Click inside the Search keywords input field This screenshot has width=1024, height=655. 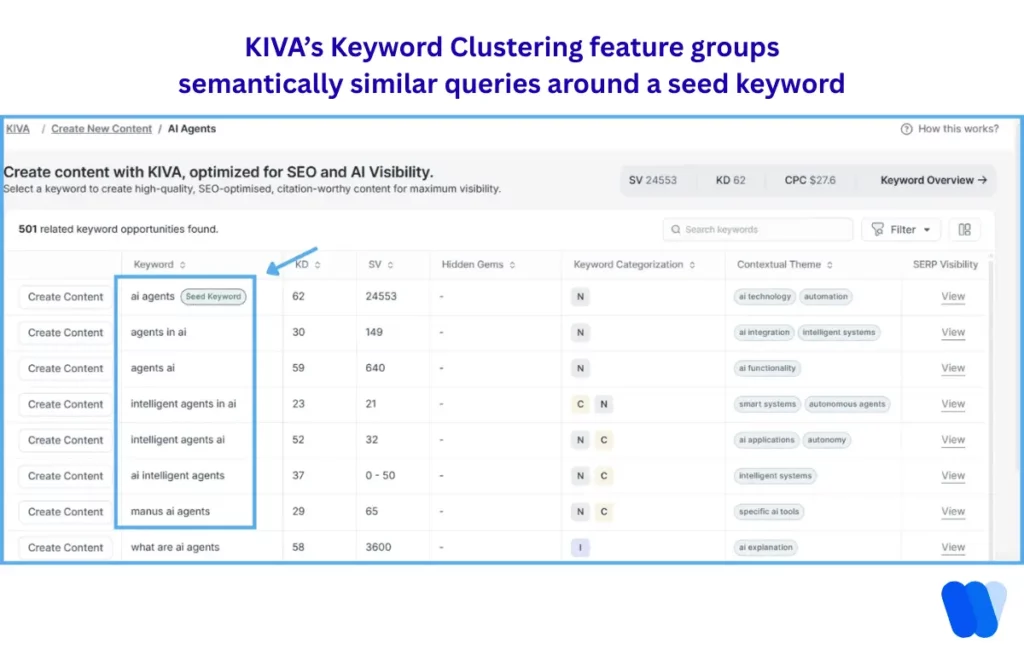760,230
